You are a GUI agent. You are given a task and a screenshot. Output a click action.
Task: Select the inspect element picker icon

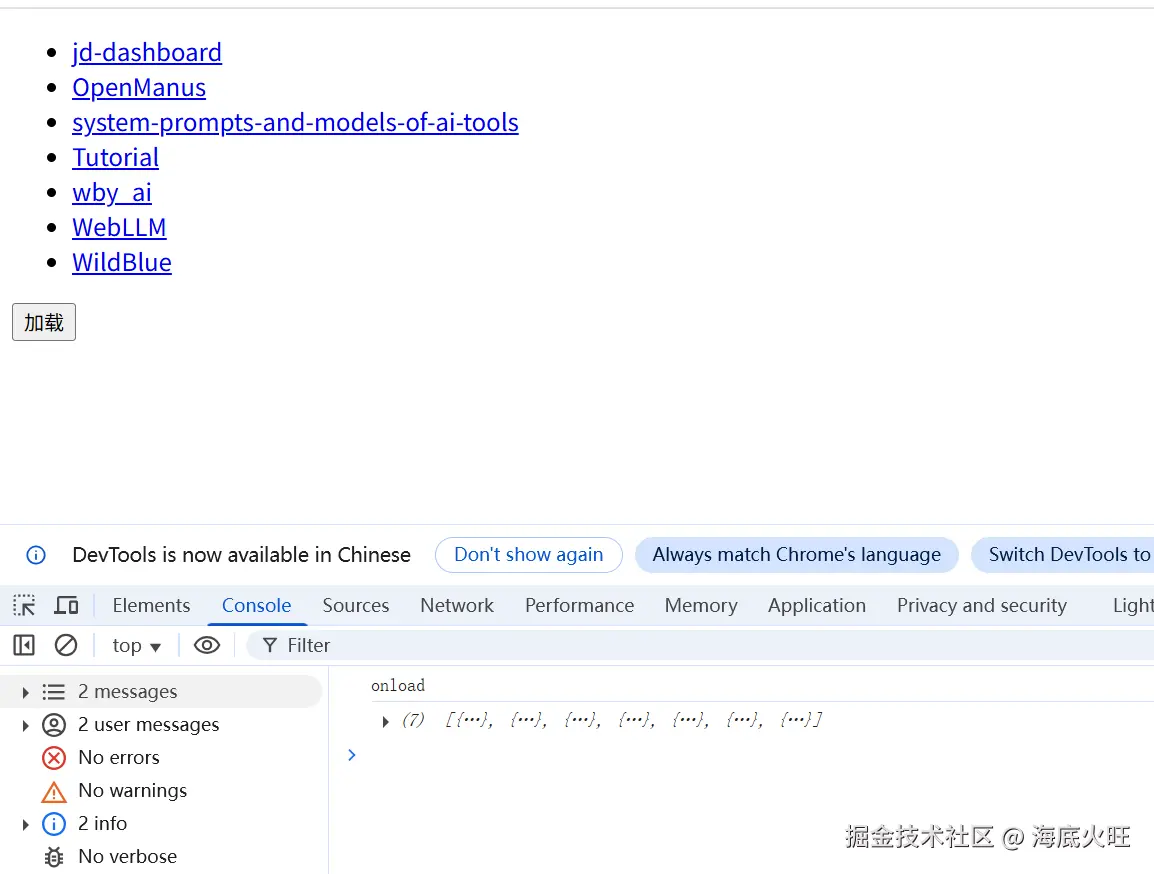[24, 605]
